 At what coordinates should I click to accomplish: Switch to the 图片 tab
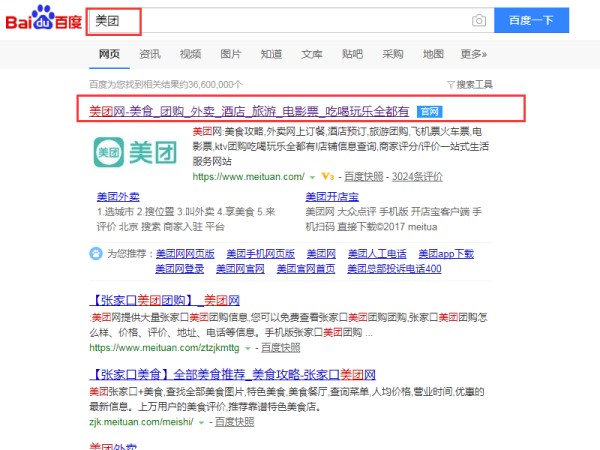pyautogui.click(x=230, y=54)
